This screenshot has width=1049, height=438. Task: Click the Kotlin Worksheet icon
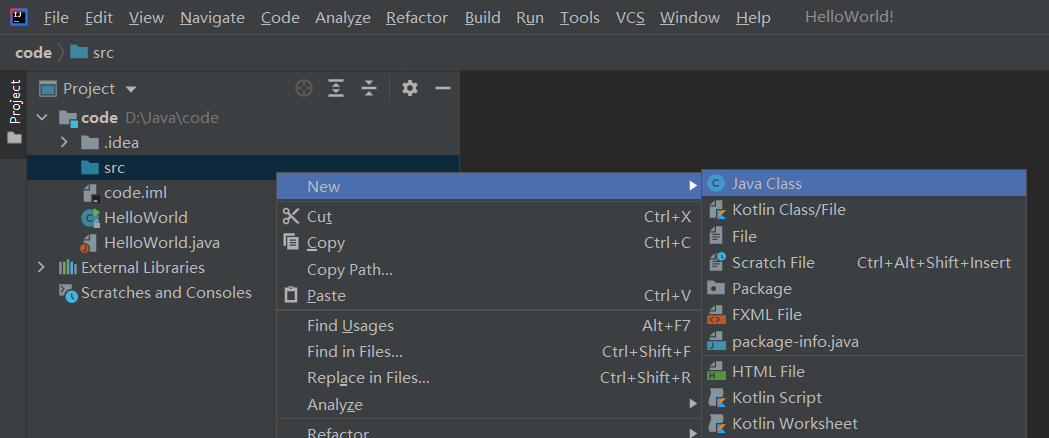(x=717, y=424)
